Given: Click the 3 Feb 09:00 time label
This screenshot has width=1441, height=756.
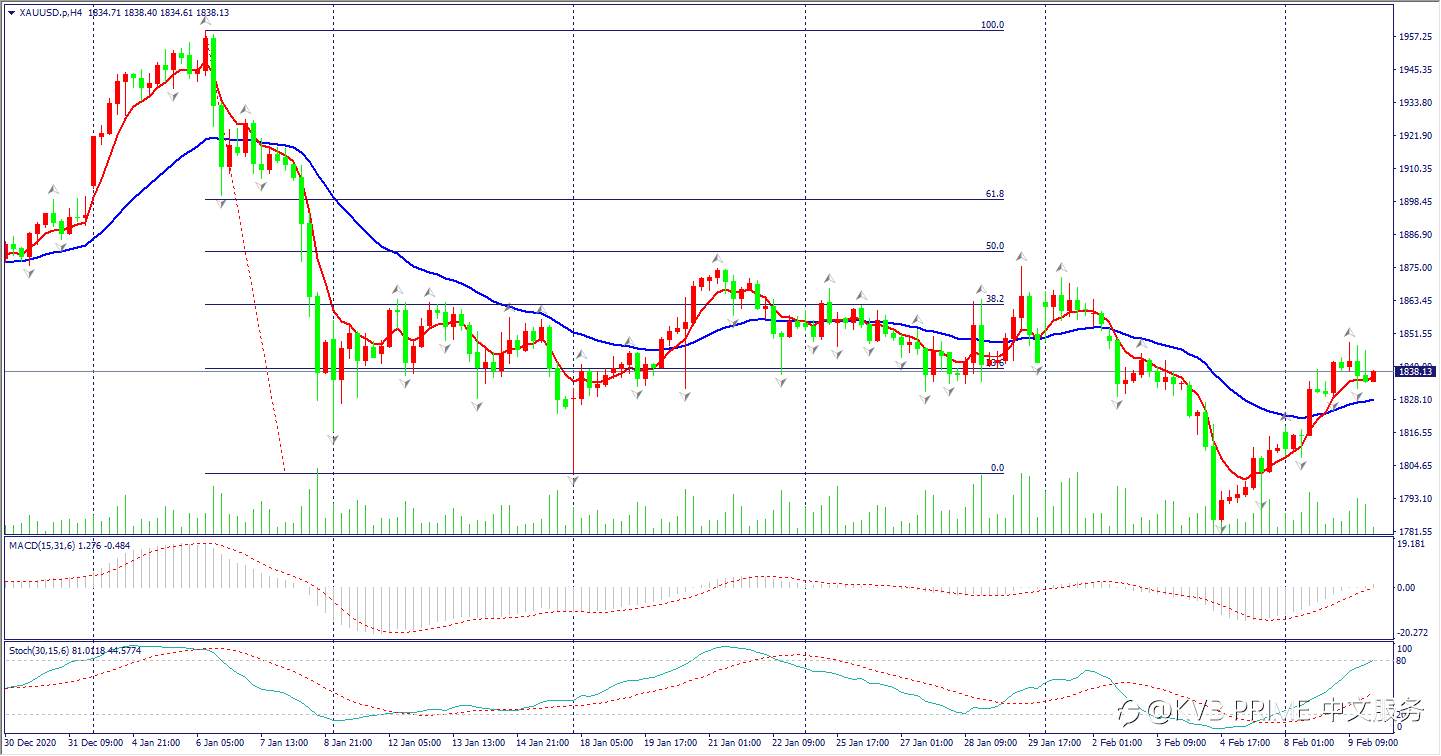Looking at the screenshot, I should point(1181,744).
